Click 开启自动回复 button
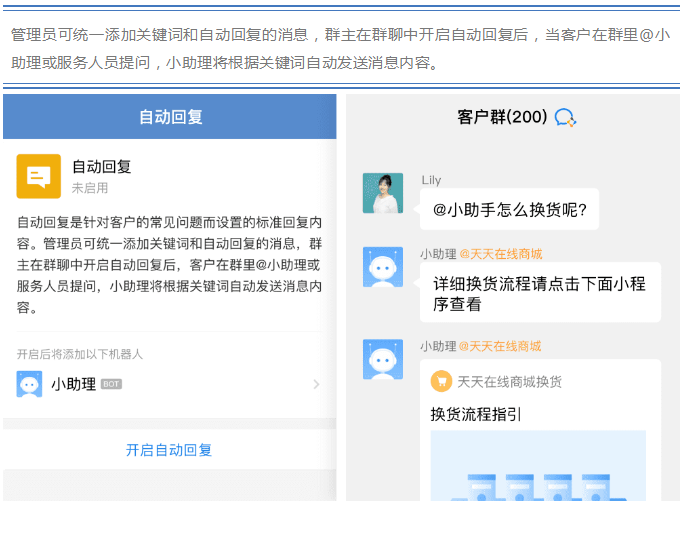The image size is (685, 538). pos(169,450)
